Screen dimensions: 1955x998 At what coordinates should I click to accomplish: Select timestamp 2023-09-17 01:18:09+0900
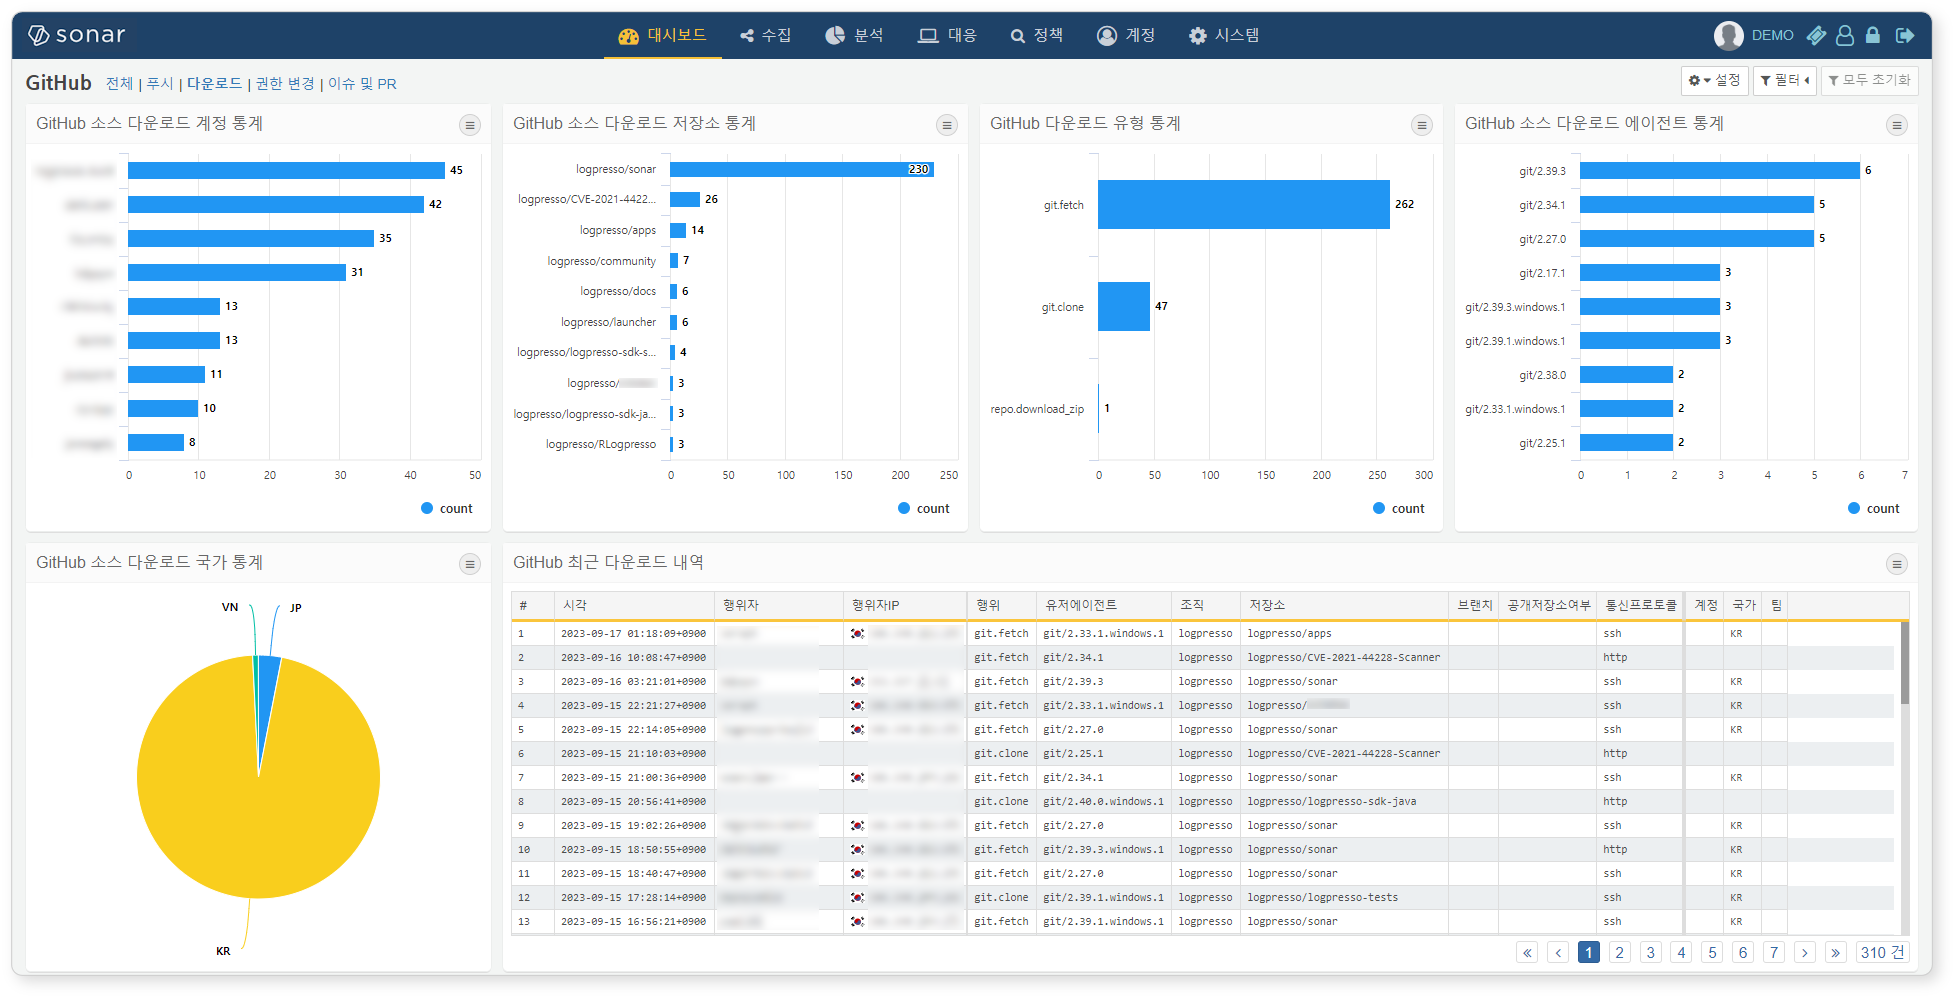pyautogui.click(x=633, y=633)
